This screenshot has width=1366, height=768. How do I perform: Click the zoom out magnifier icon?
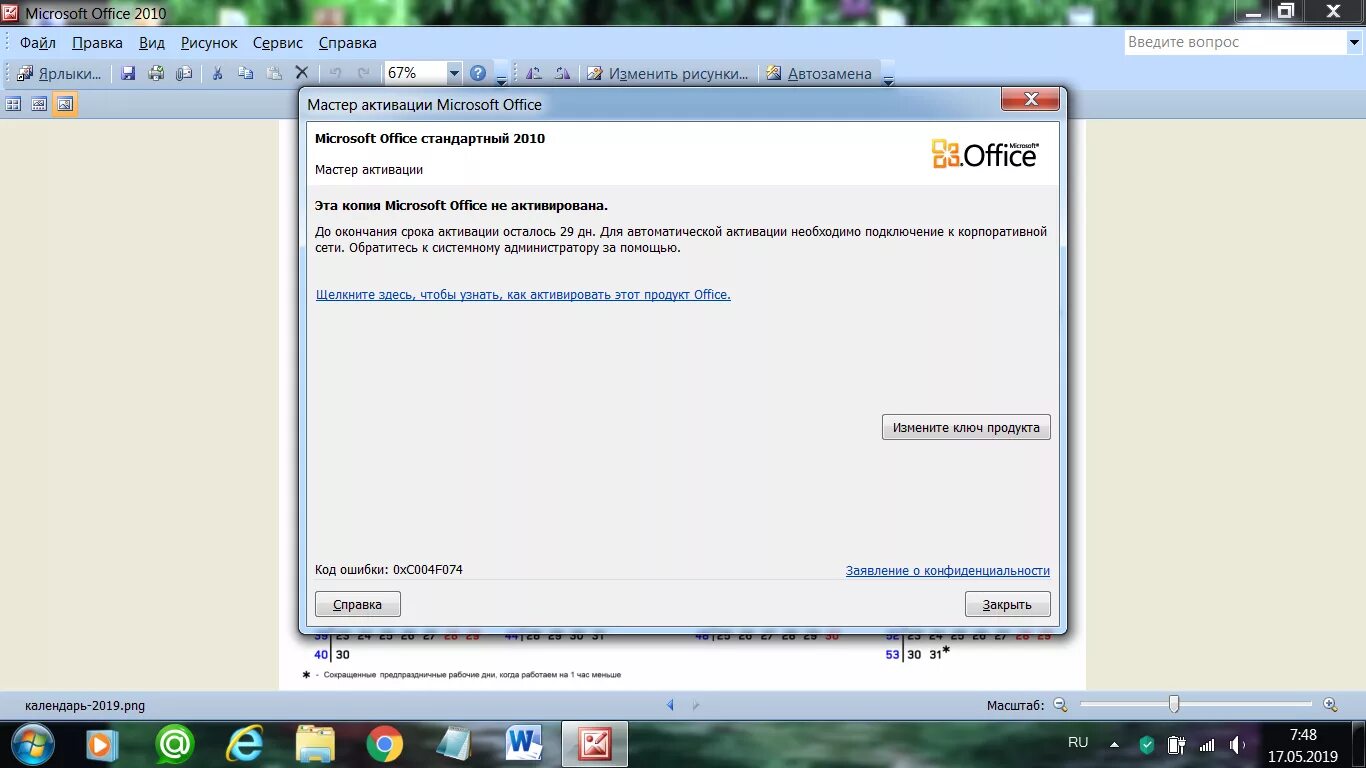pyautogui.click(x=1060, y=705)
